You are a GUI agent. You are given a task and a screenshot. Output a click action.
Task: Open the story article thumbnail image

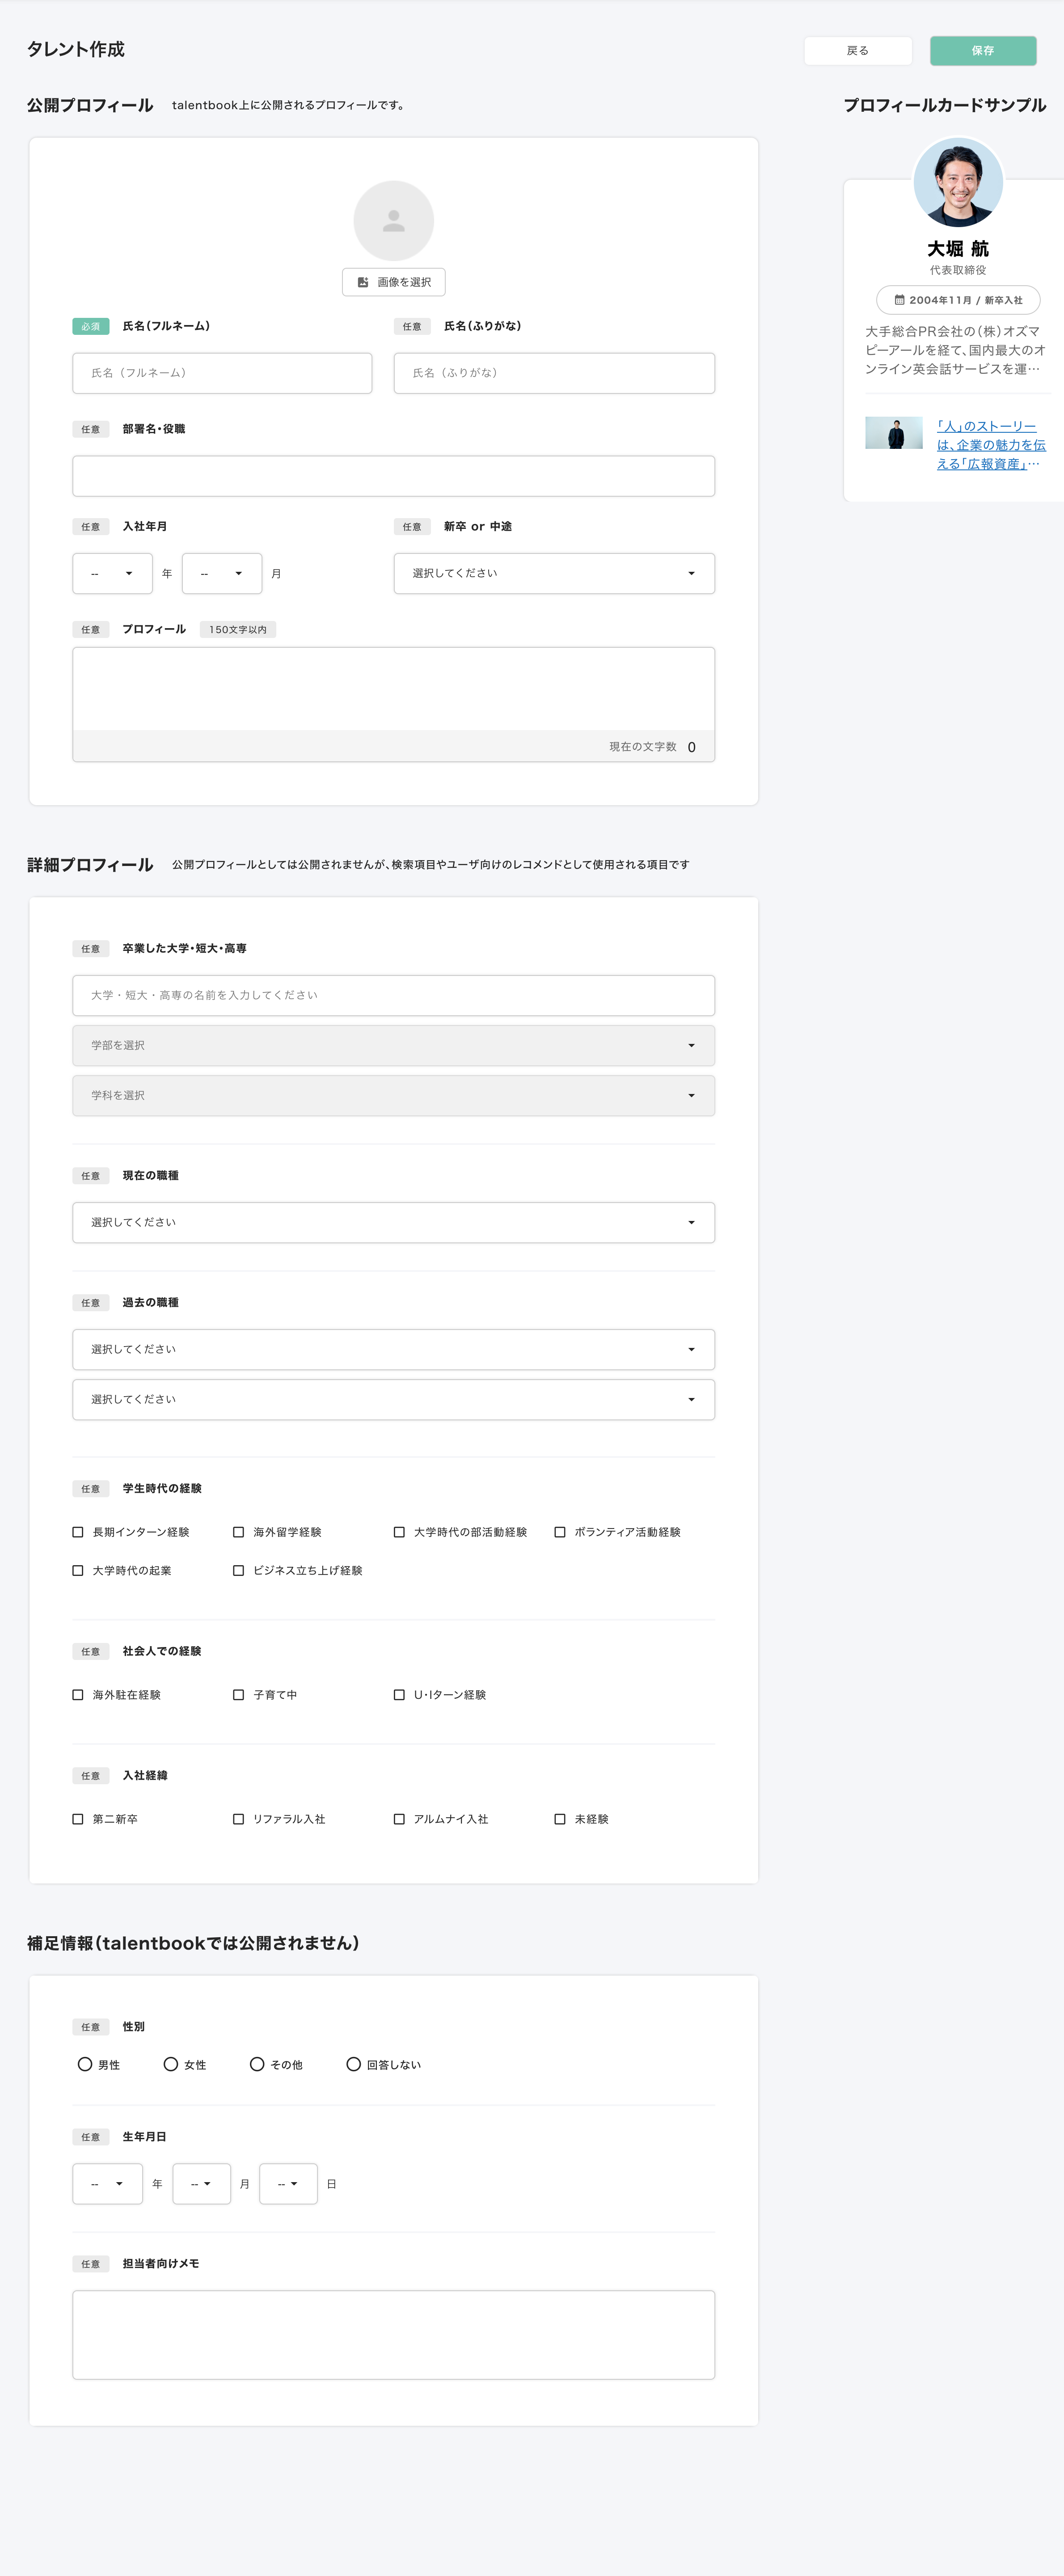(894, 433)
